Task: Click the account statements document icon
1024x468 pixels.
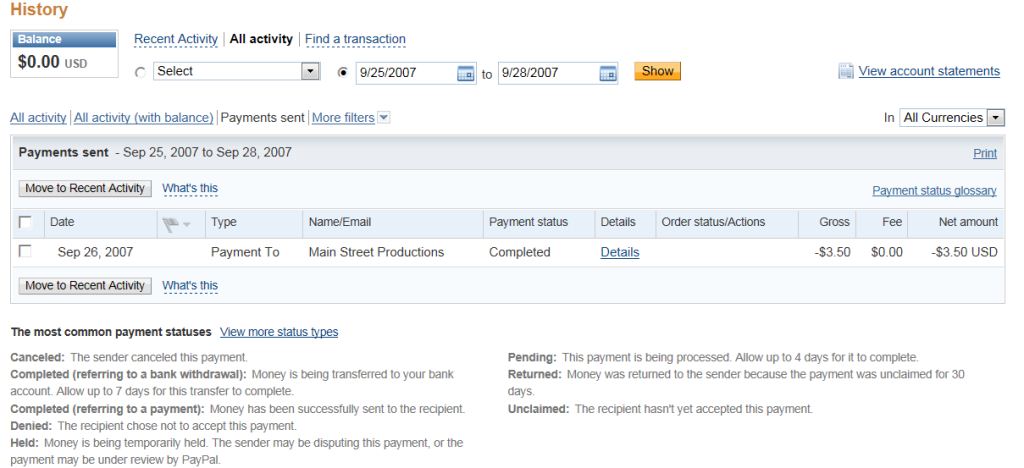Action: (846, 71)
